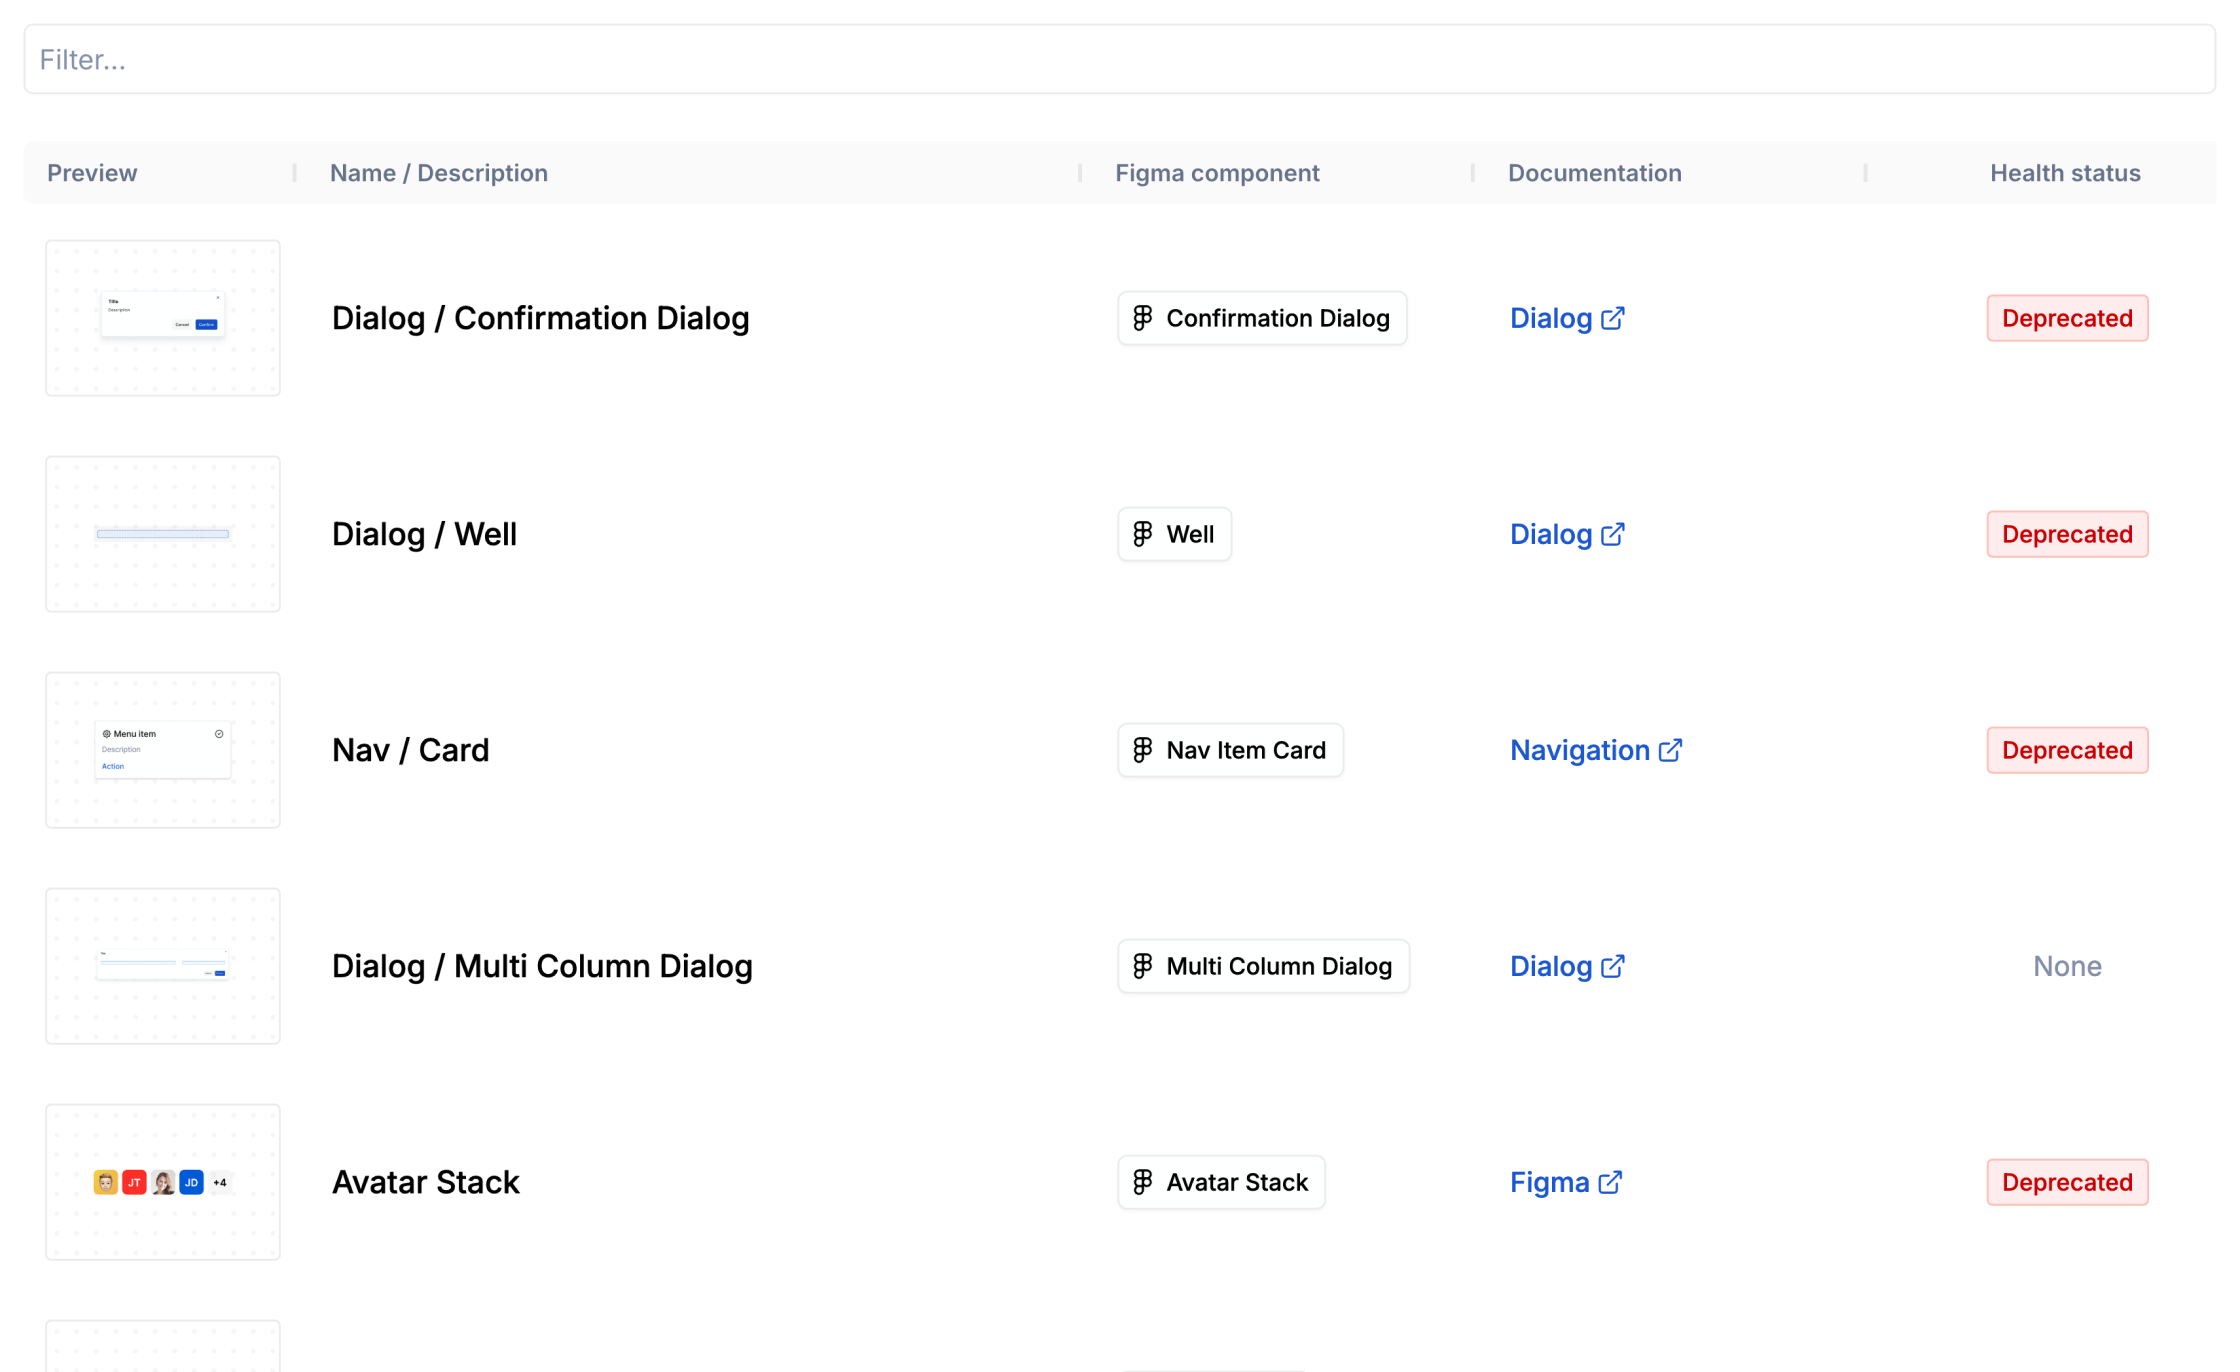Click Deprecated badge on Avatar Stack row
Image resolution: width=2240 pixels, height=1372 pixels.
click(x=2066, y=1182)
